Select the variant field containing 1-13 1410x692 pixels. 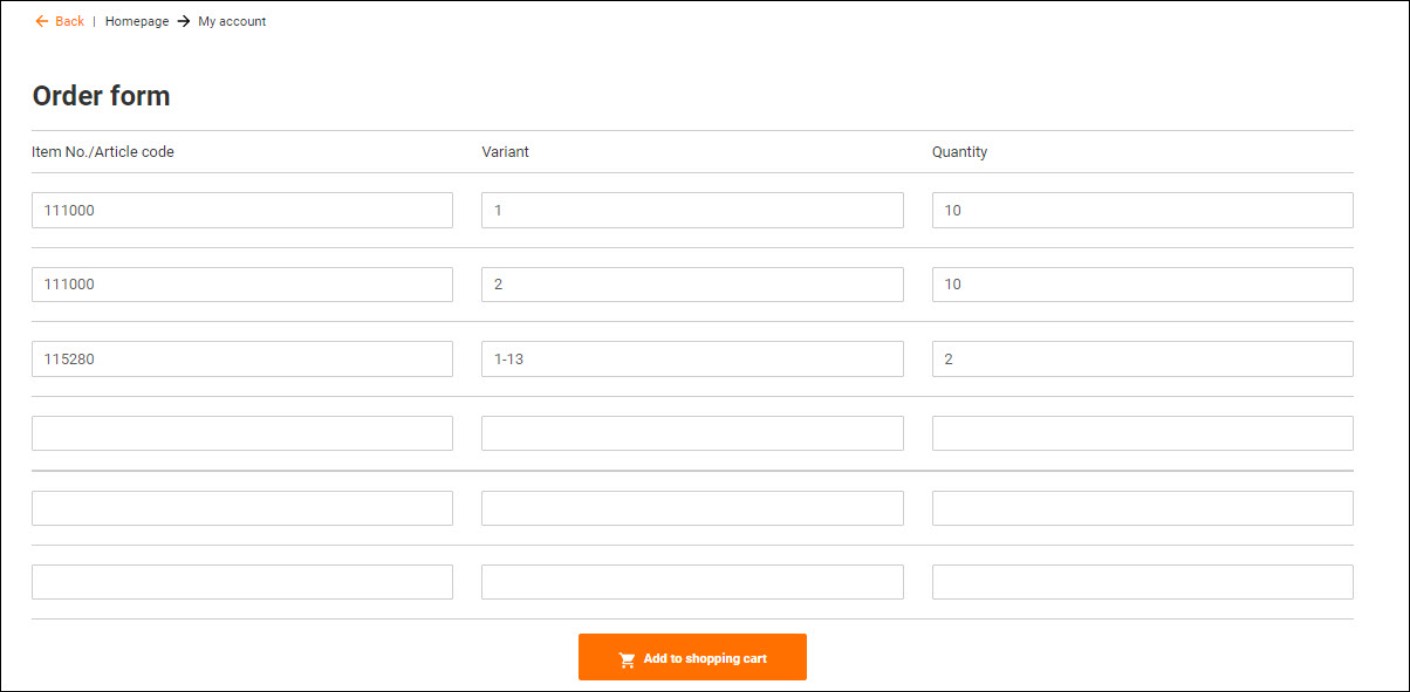(692, 359)
